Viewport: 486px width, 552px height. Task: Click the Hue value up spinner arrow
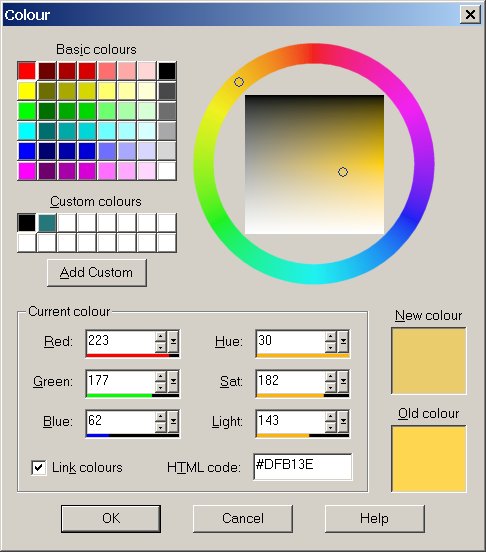330,336
